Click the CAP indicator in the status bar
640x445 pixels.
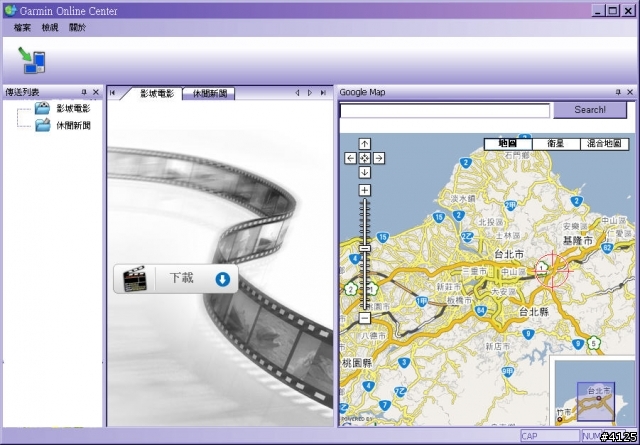click(550, 436)
